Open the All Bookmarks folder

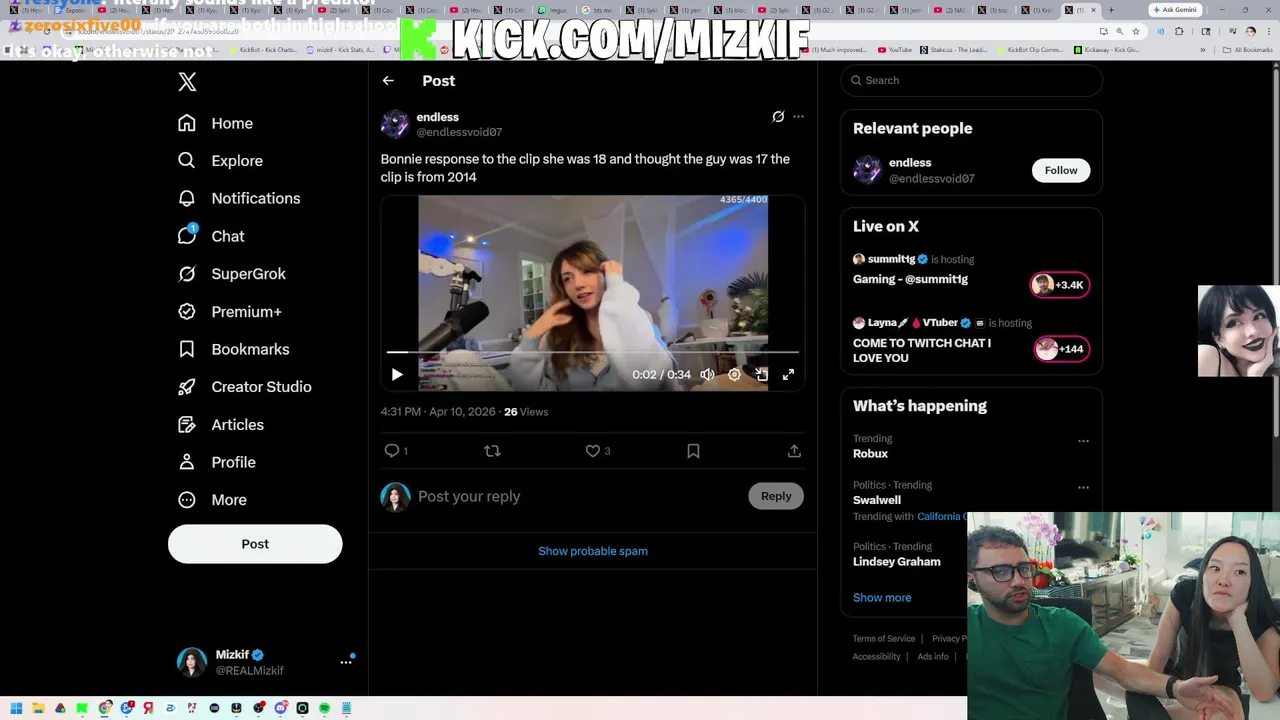click(1248, 49)
